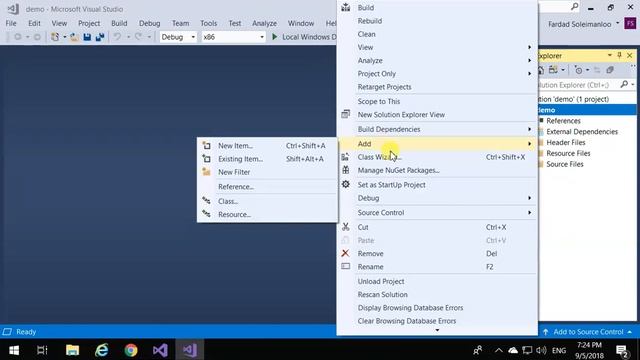640x360 pixels.
Task: Open the Debug menu in menu bar
Action: pyautogui.click(x=149, y=23)
